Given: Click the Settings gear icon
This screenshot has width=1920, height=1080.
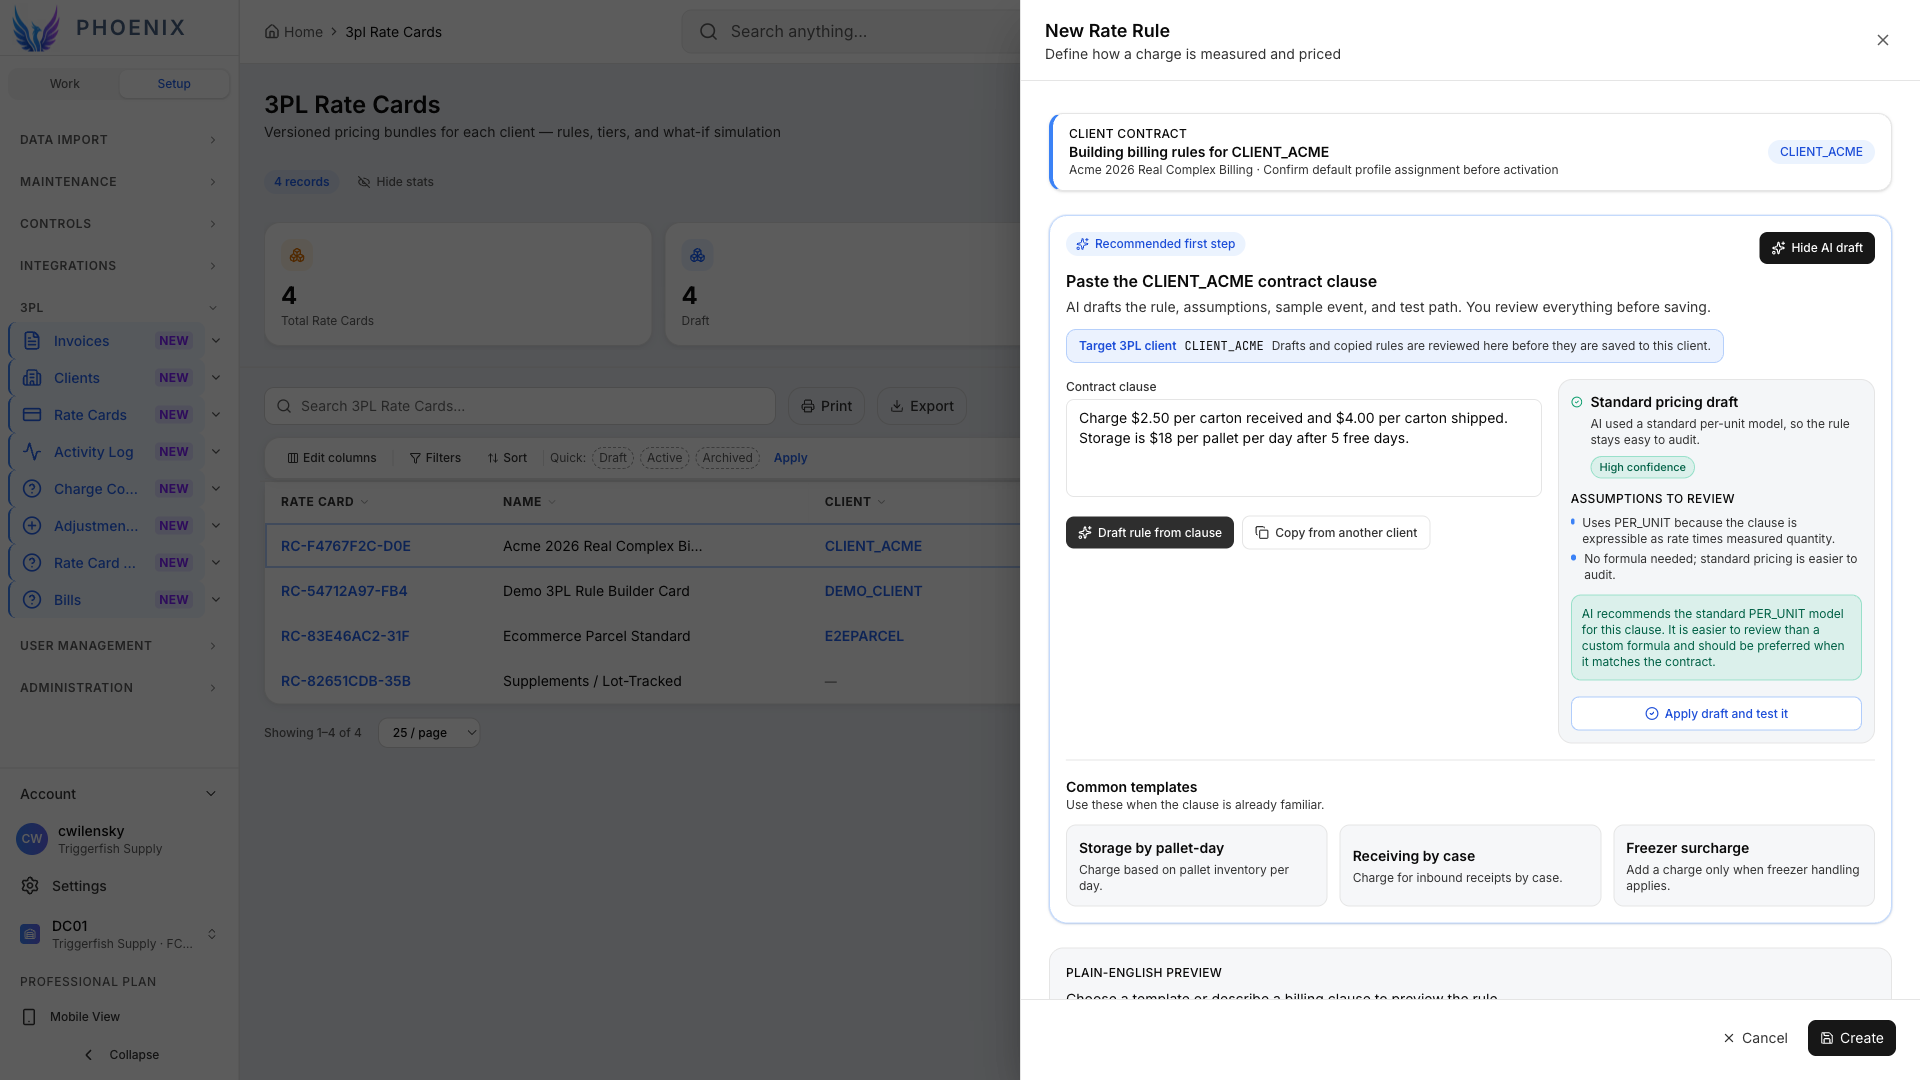Looking at the screenshot, I should click(30, 886).
